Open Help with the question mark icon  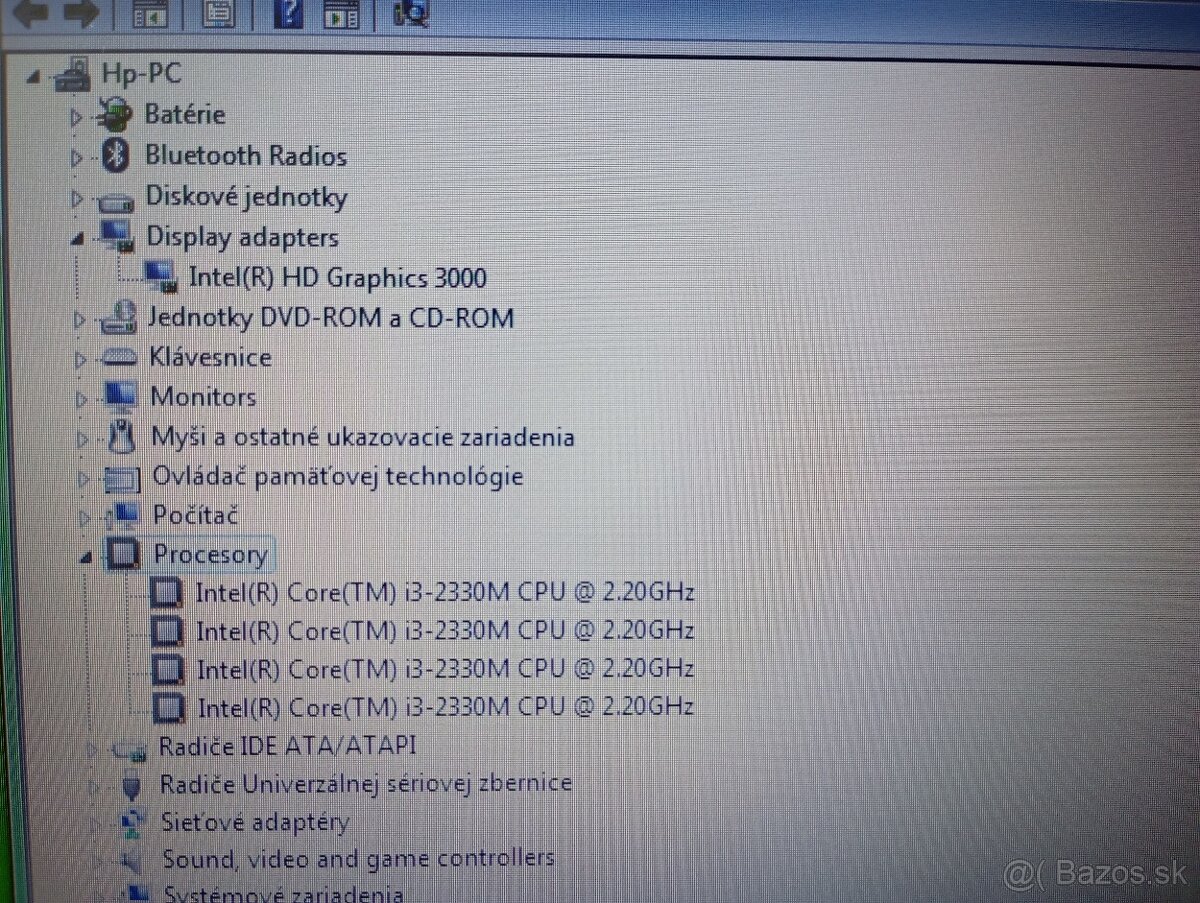289,13
